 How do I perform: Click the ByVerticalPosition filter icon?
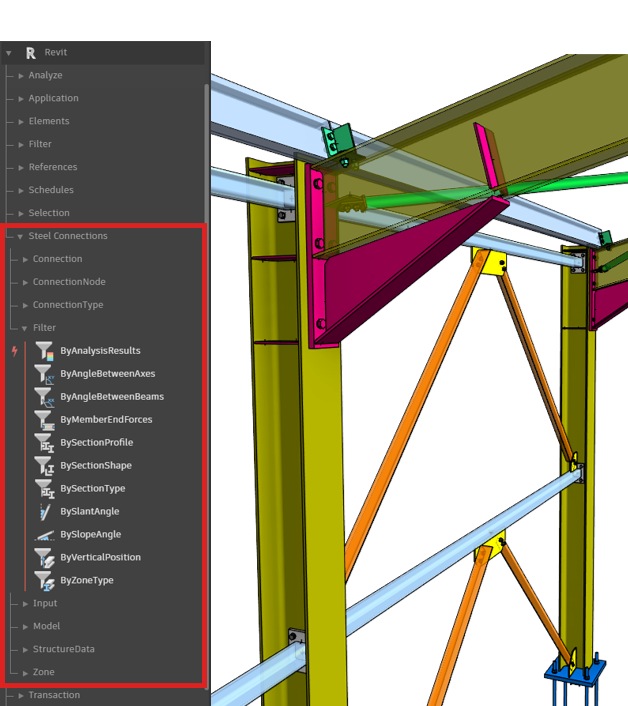coord(45,557)
